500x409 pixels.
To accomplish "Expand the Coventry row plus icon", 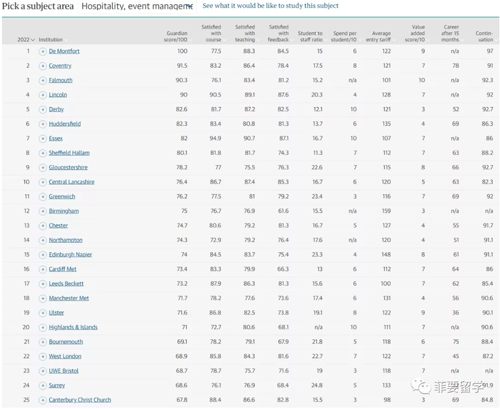I will [x=42, y=66].
